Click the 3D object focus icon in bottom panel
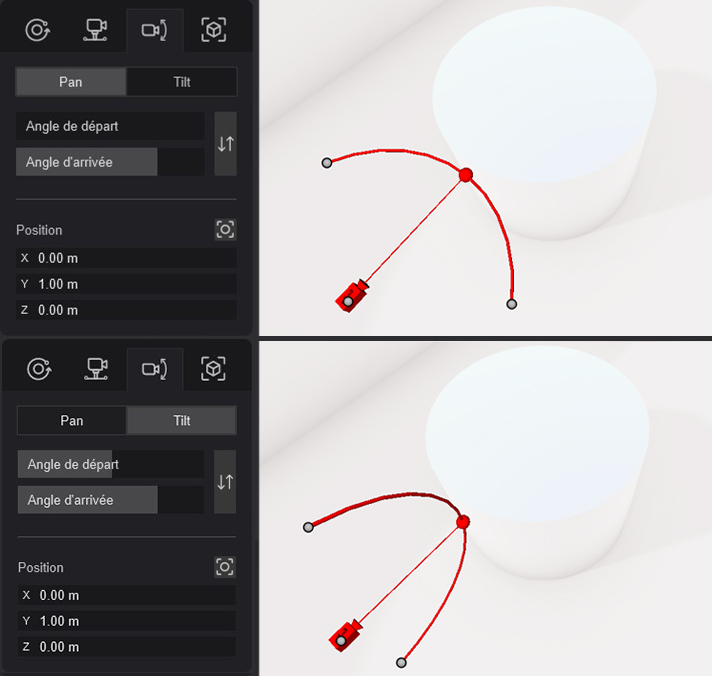712x676 pixels. [x=213, y=369]
